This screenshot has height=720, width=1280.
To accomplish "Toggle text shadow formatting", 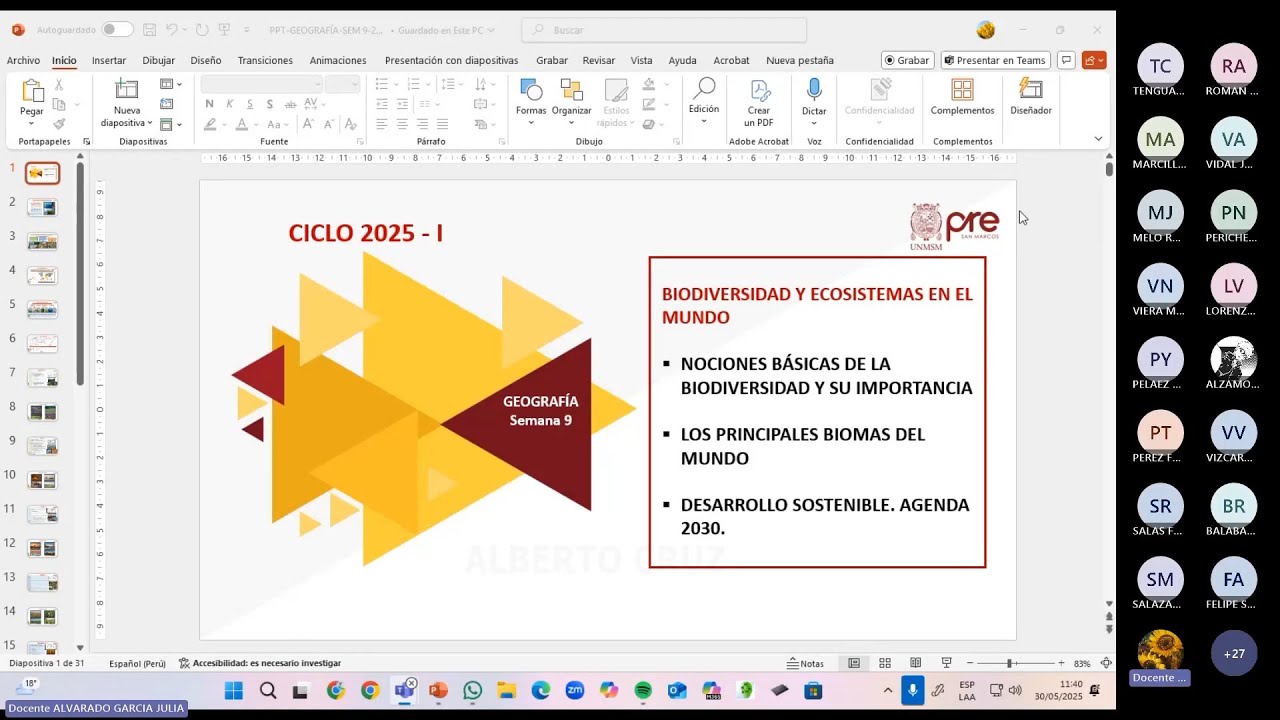I will click(x=269, y=104).
